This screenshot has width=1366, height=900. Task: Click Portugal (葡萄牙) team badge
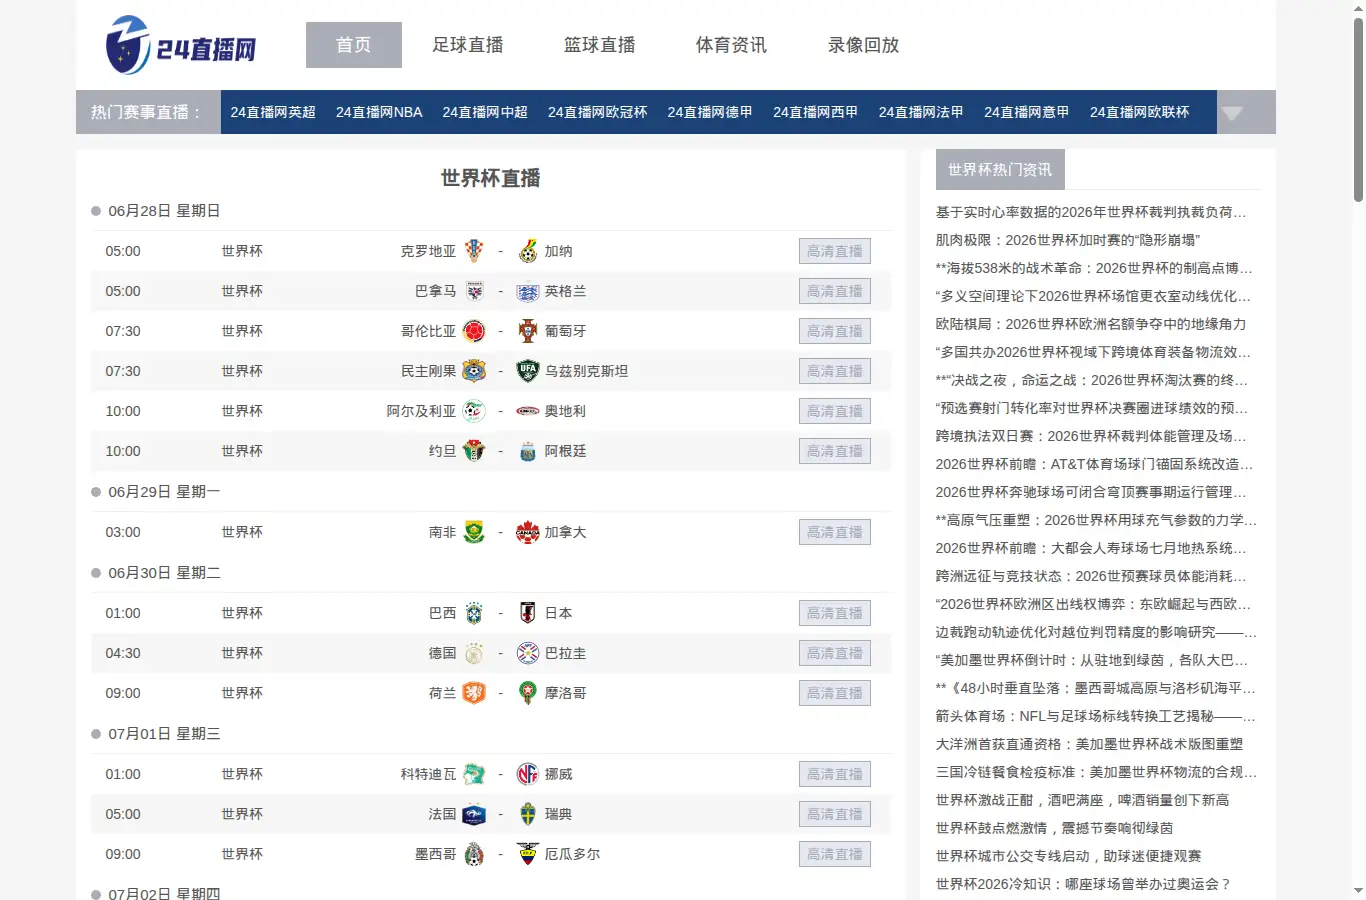point(528,331)
